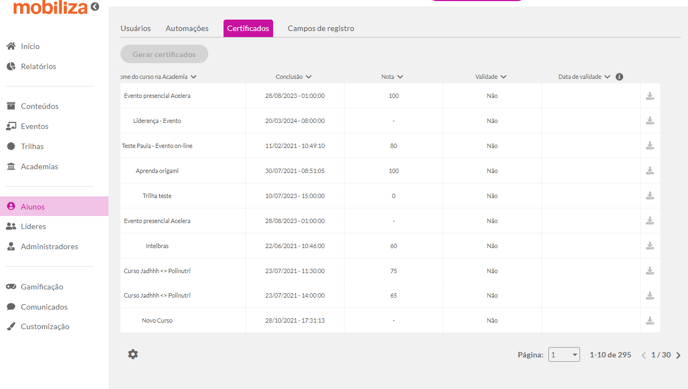Collapse the sidebar using the arrow beside the mobiliza logo
Screen dimensions: 688x389
point(95,7)
